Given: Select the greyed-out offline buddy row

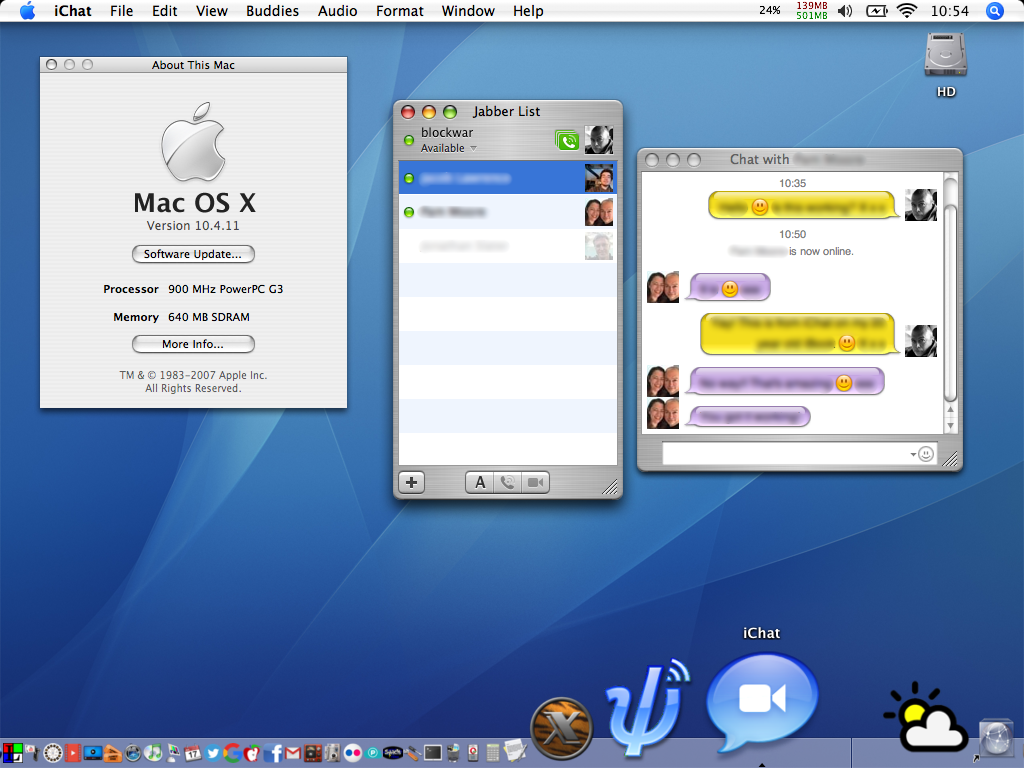Looking at the screenshot, I should 508,246.
